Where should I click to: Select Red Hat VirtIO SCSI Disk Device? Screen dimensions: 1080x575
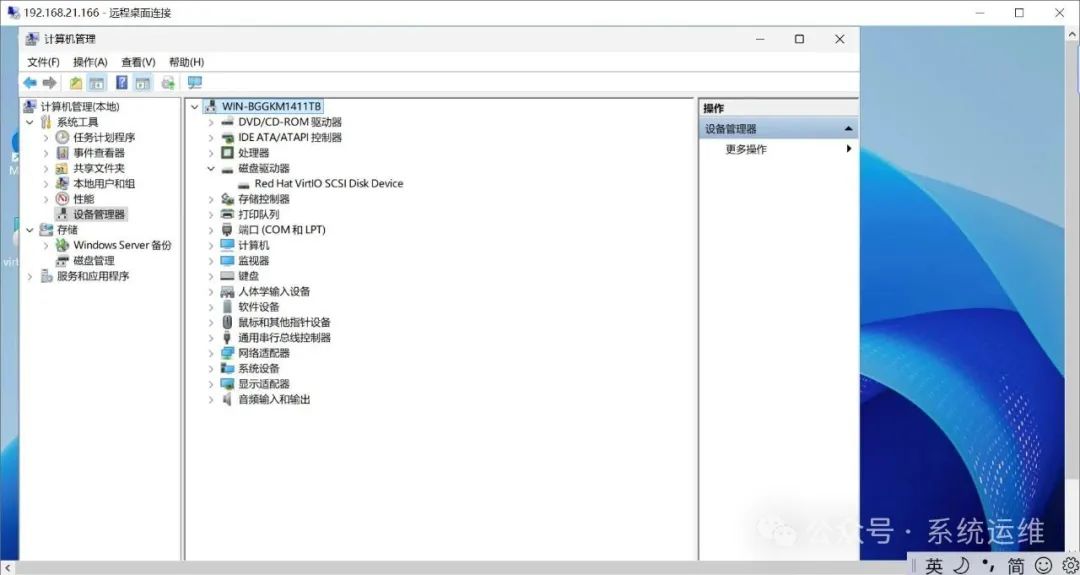pos(328,184)
